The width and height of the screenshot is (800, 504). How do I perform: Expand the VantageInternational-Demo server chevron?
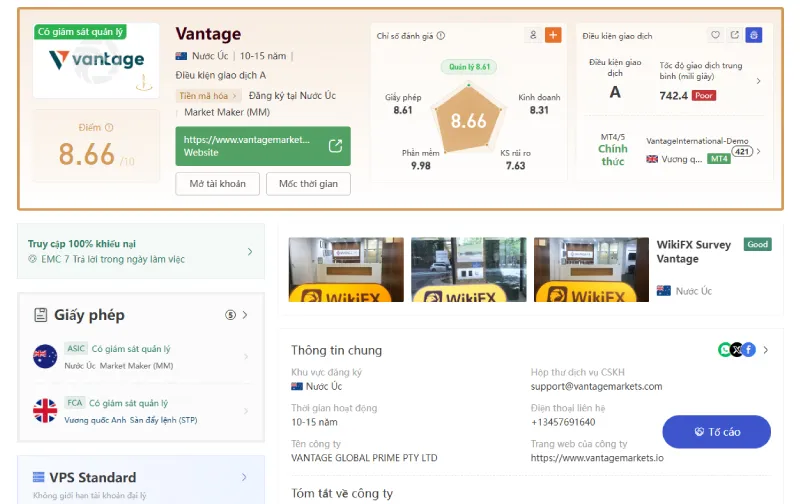(759, 151)
